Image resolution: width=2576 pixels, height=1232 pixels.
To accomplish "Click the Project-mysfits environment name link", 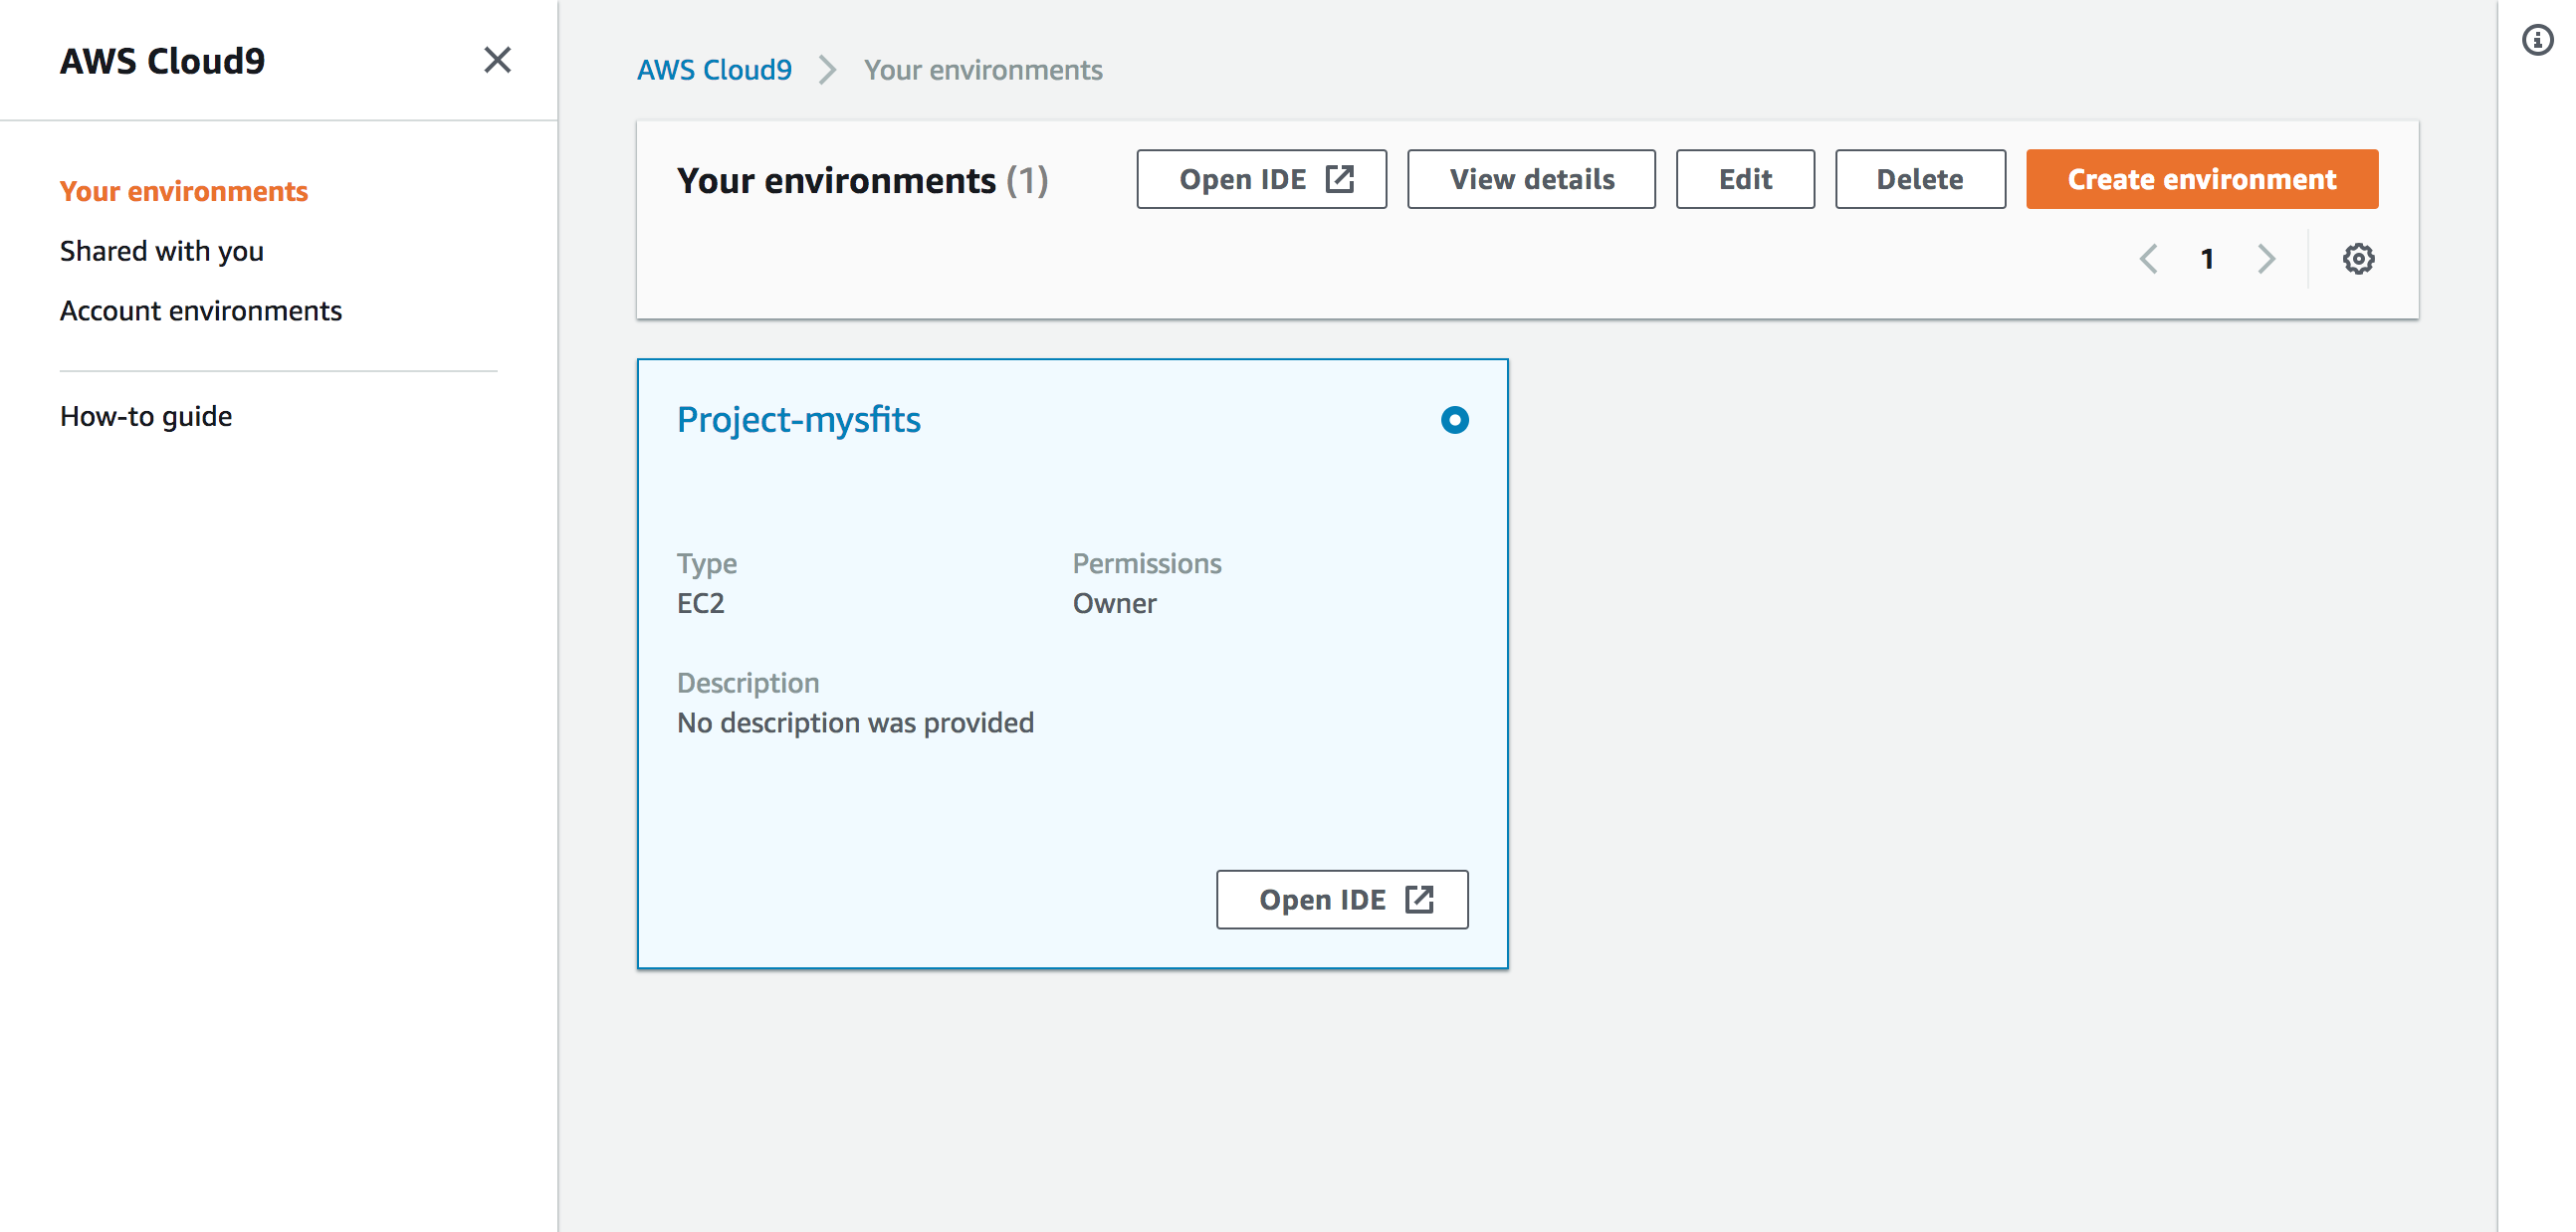I will coord(799,420).
